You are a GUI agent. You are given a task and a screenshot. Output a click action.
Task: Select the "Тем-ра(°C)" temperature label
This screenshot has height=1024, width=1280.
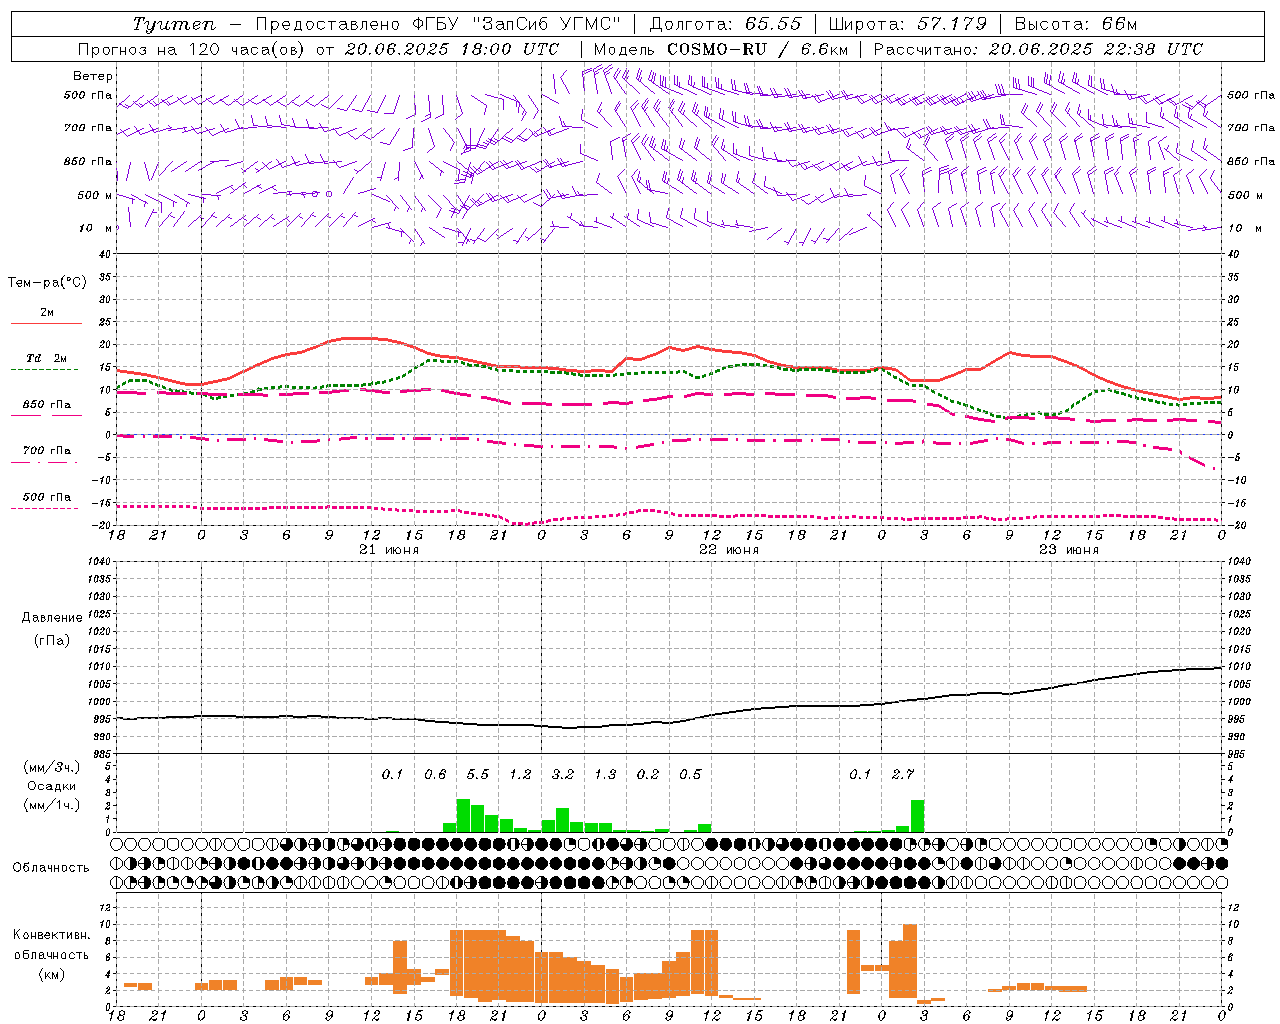tap(47, 282)
